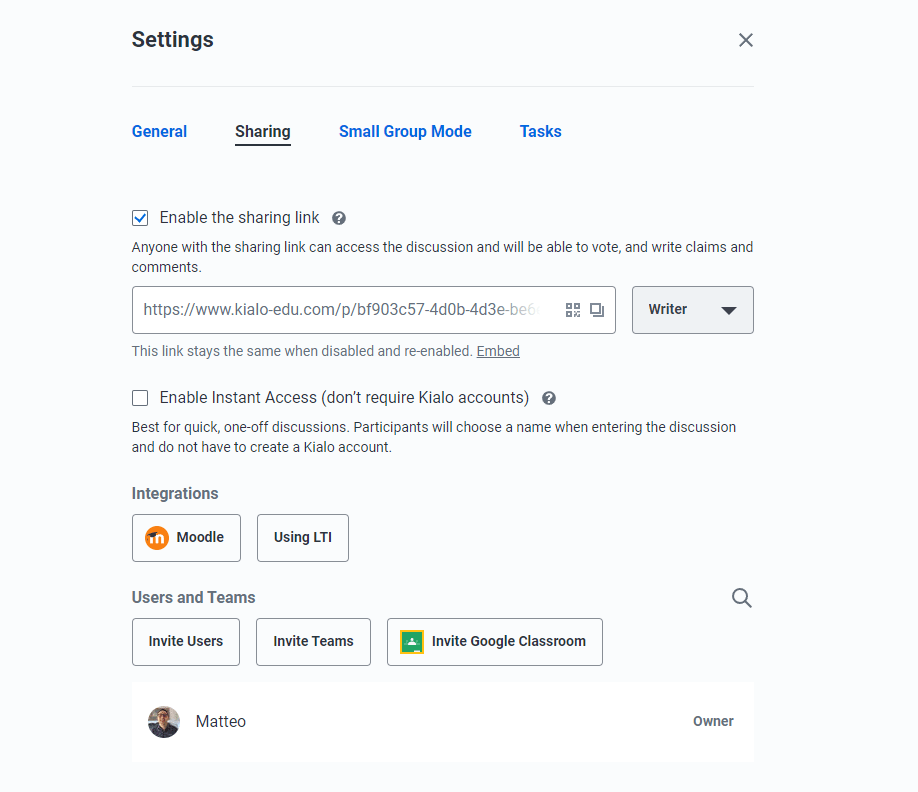Close the Settings dialog with X
918x792 pixels.
point(745,40)
